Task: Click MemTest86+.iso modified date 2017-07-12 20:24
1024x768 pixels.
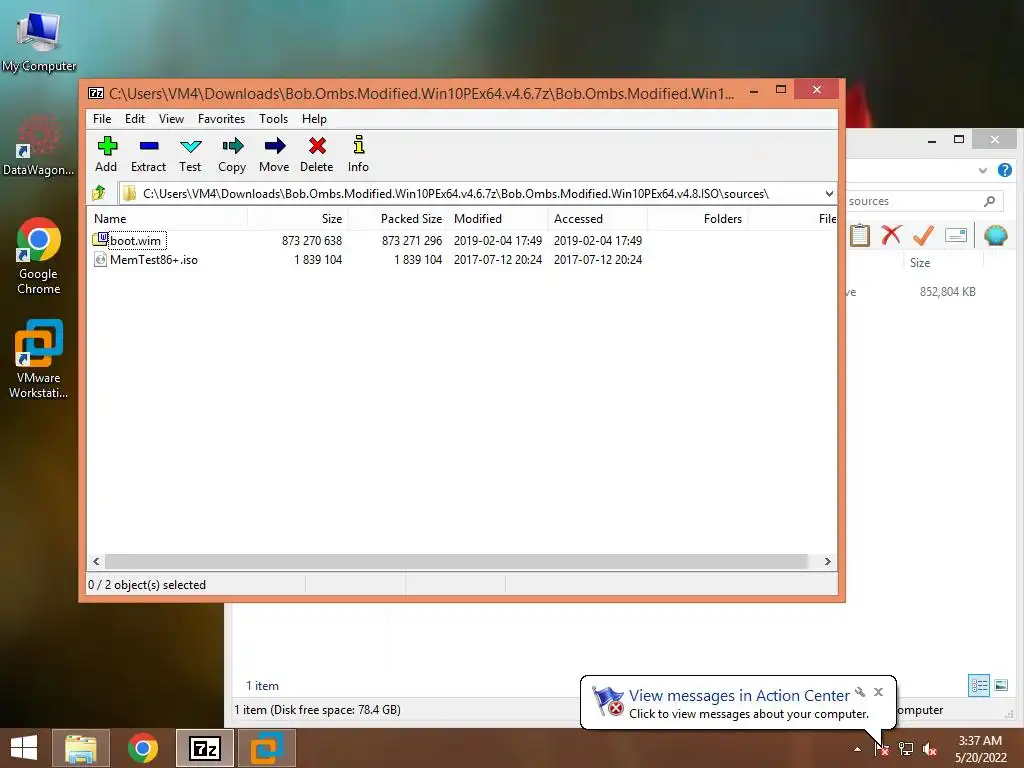Action: coord(498,259)
